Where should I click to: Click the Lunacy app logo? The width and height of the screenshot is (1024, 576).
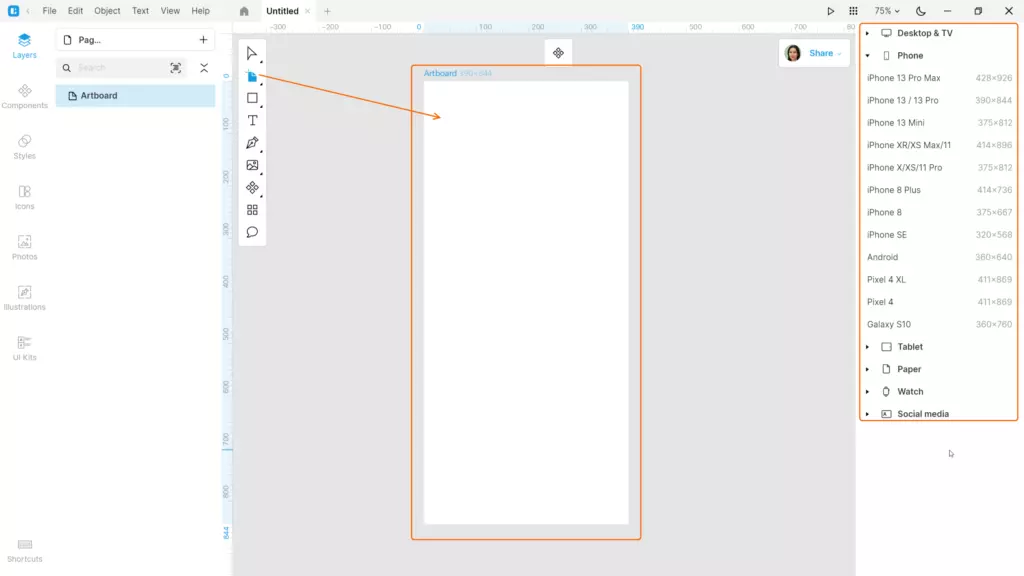click(13, 11)
